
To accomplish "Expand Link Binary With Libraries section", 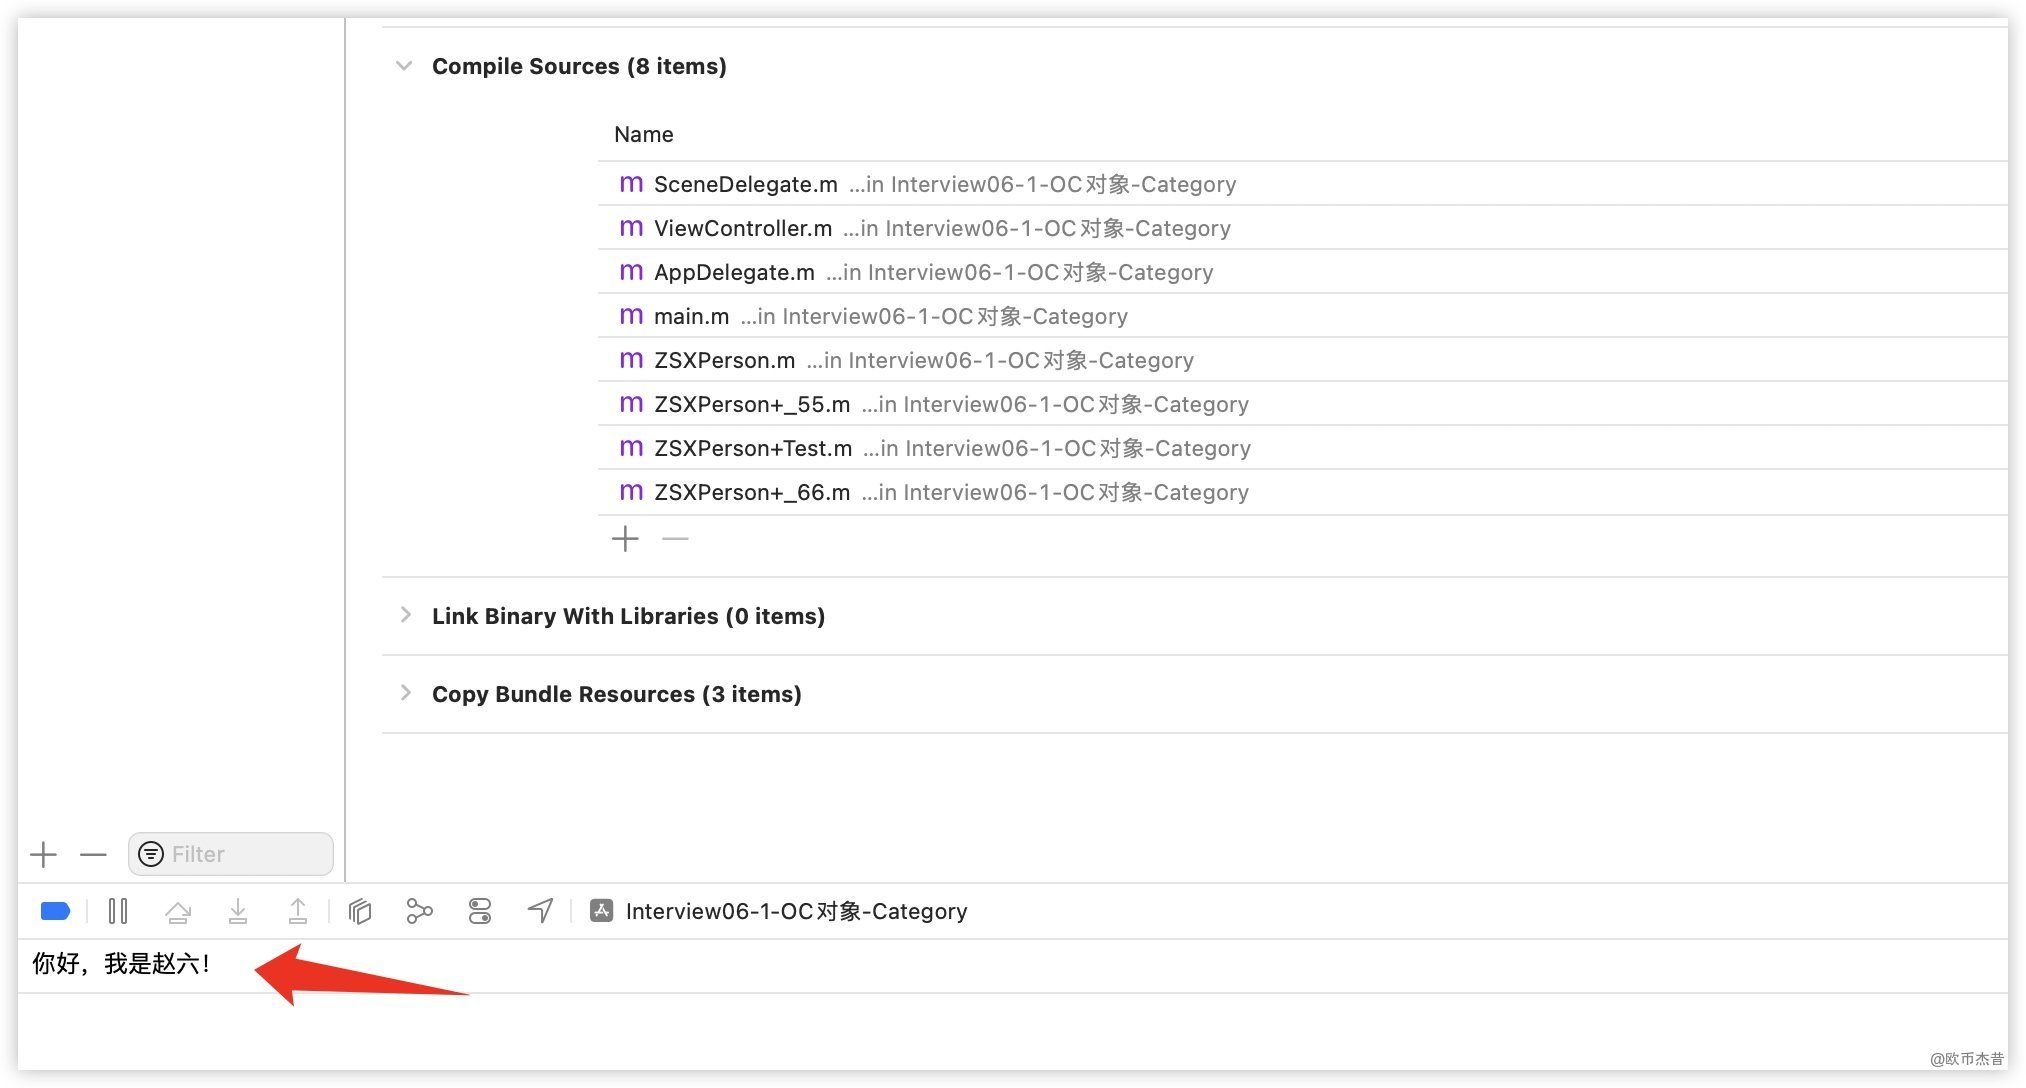I will [x=405, y=615].
